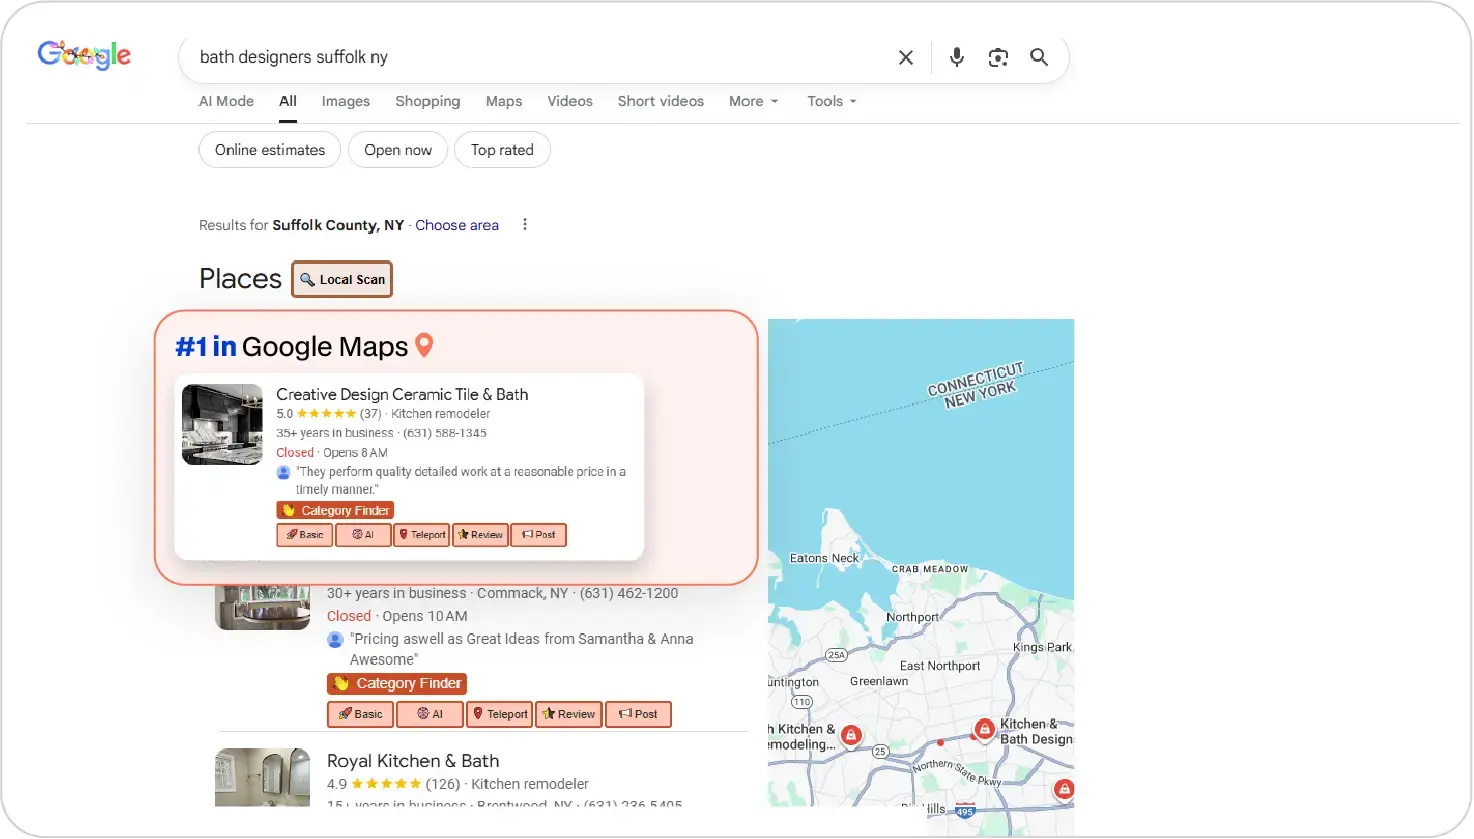
Task: Toggle the Open now filter chip
Action: [398, 150]
